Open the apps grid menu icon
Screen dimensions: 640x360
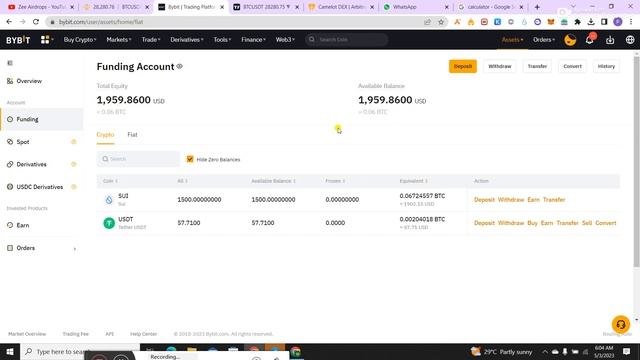[x=45, y=40]
